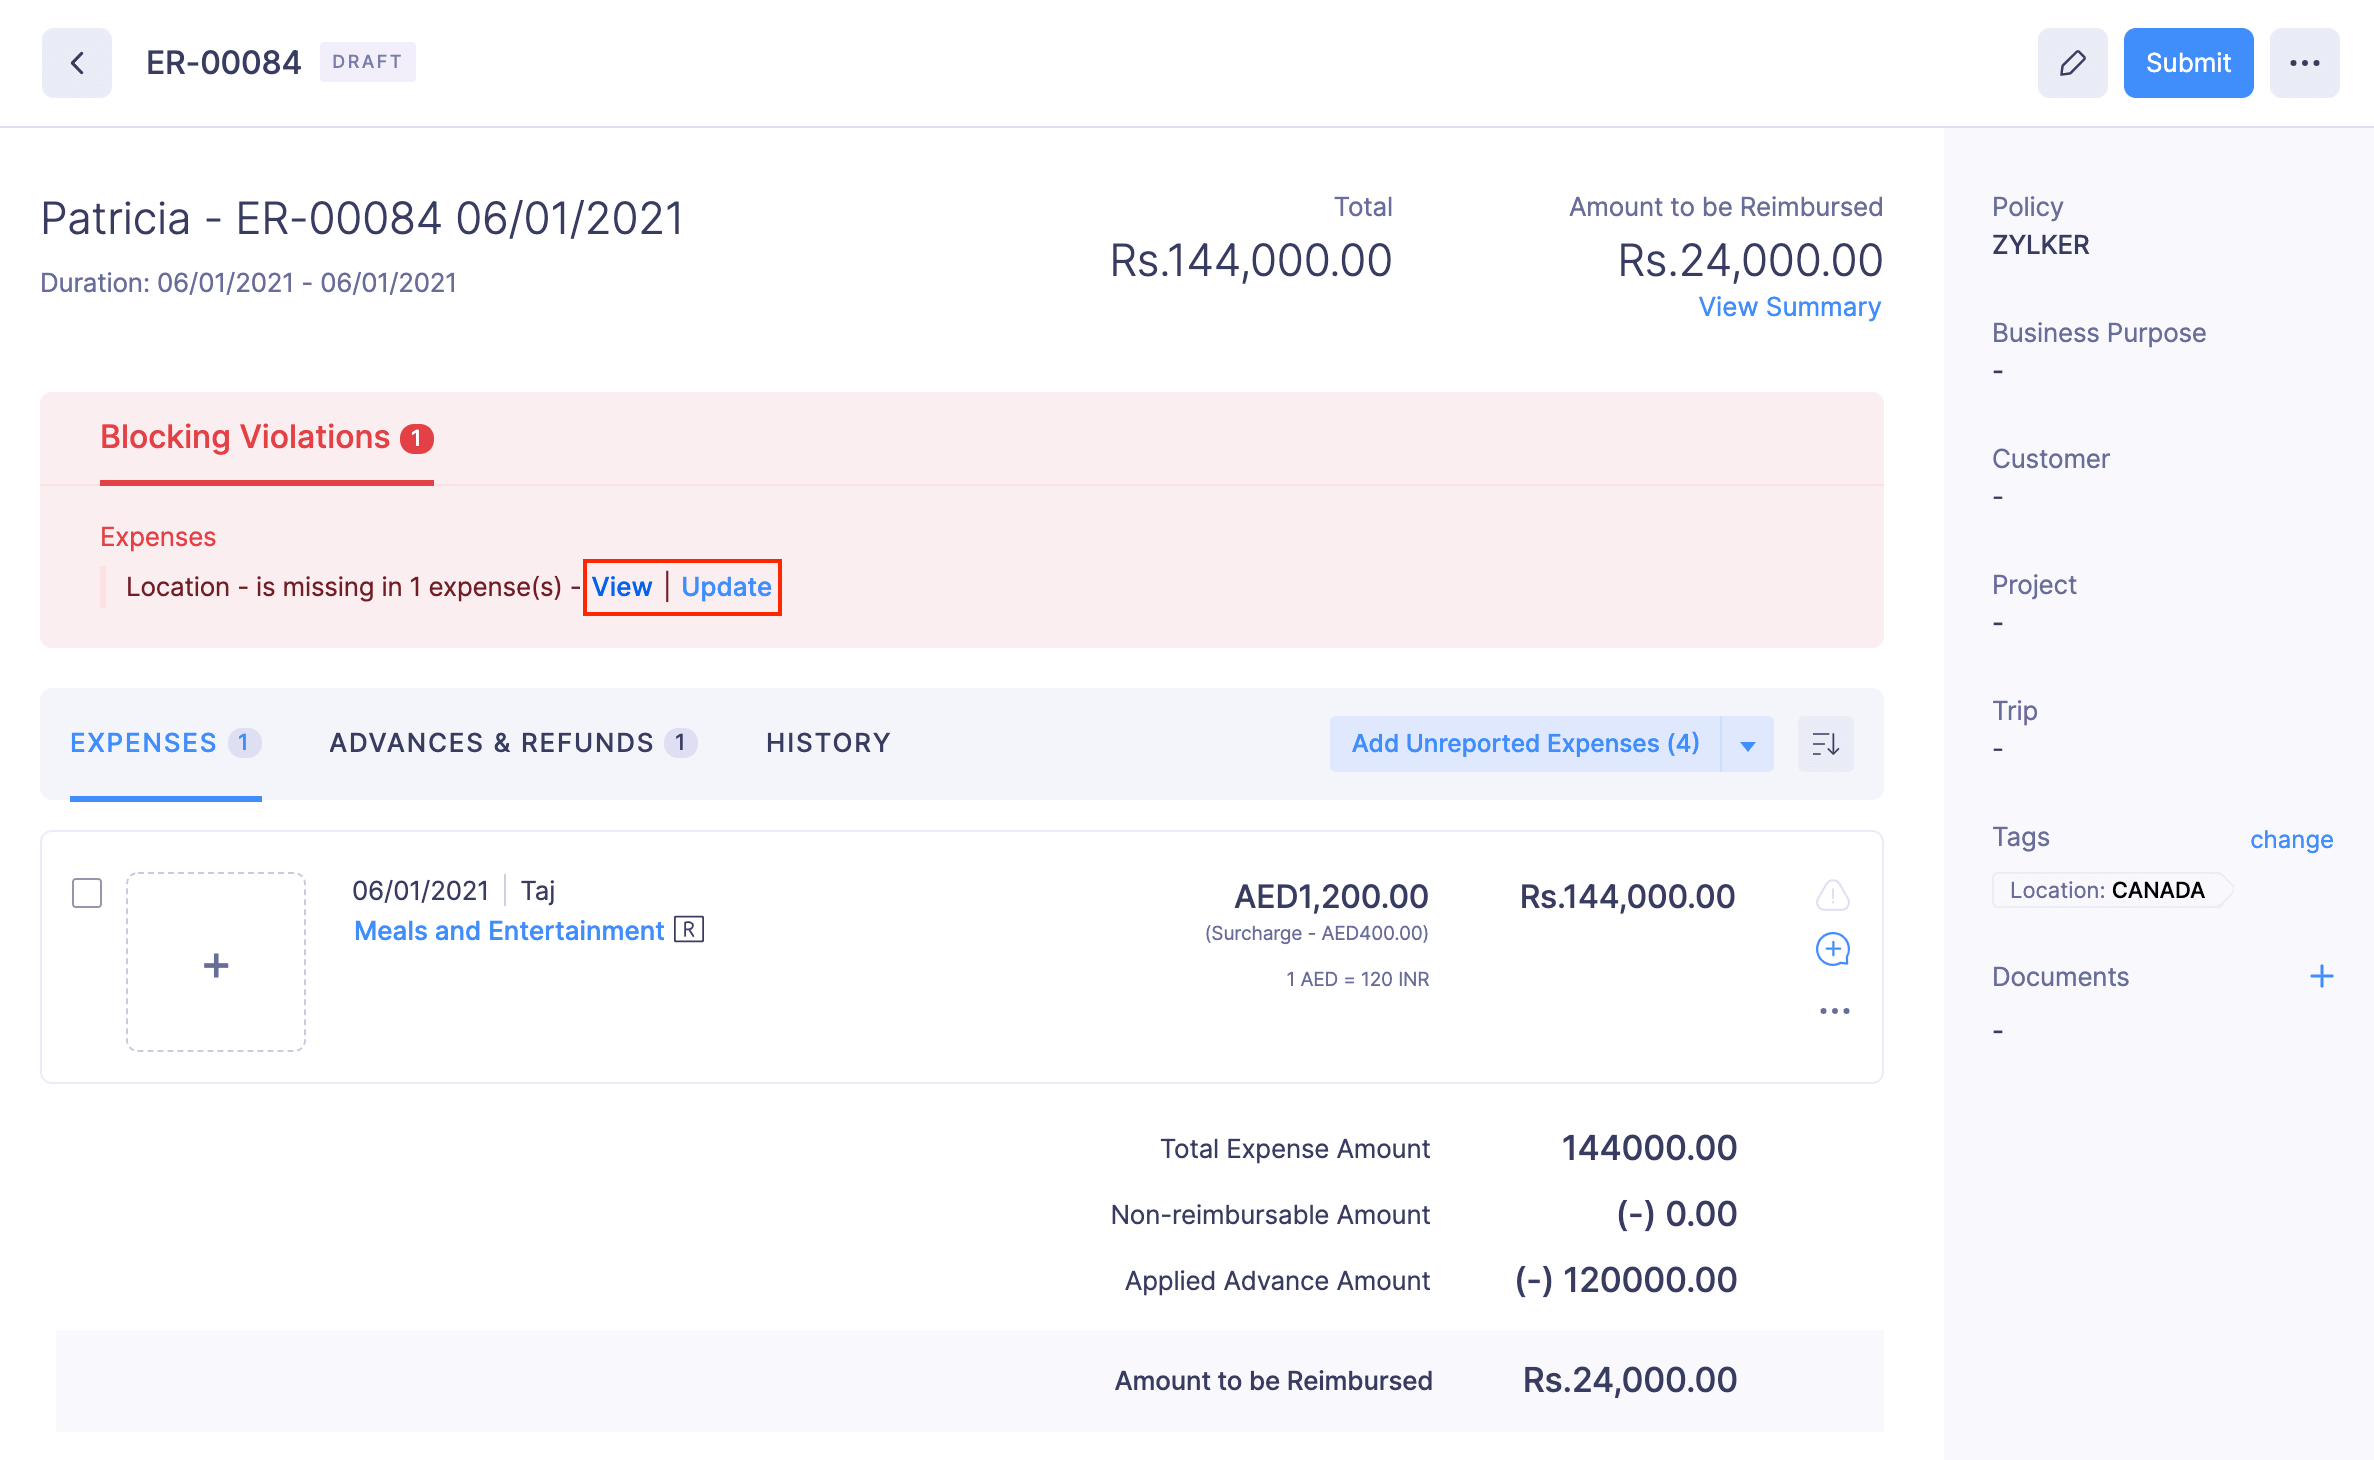Click the receipt upload placeholder box

(216, 962)
